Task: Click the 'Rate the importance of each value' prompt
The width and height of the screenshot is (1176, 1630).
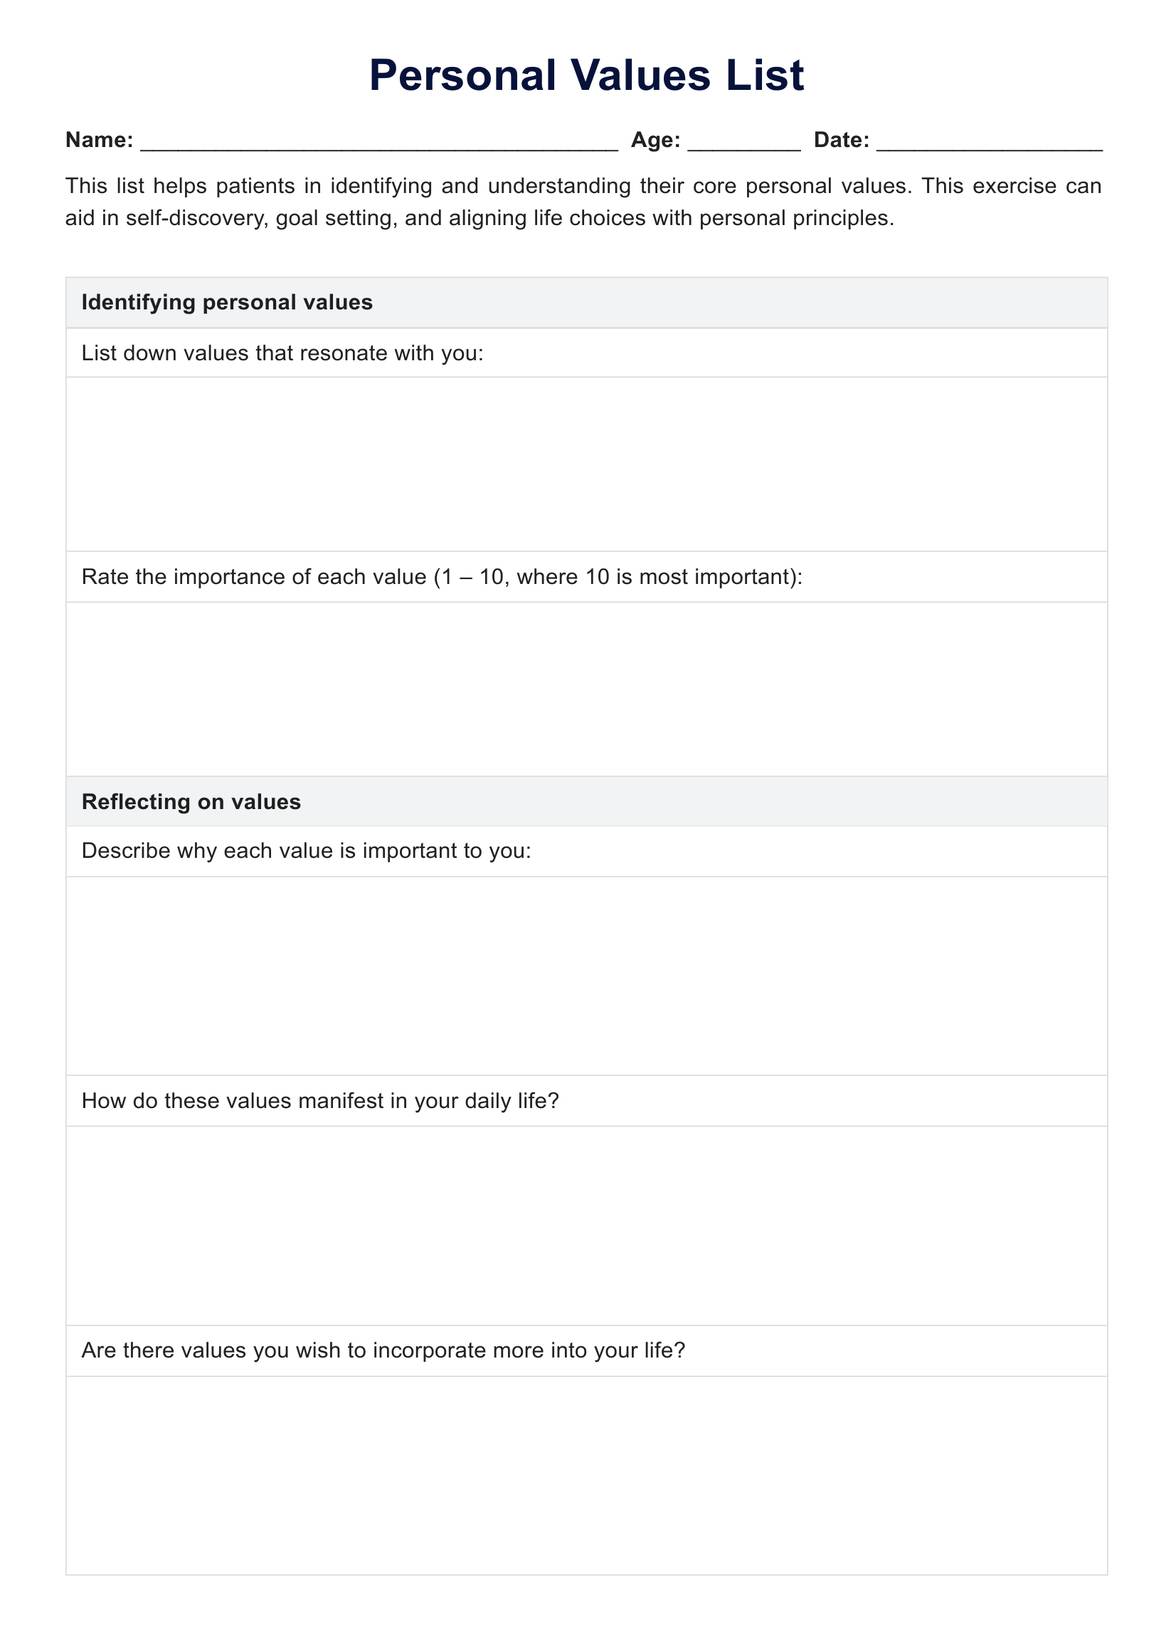Action: tap(442, 577)
